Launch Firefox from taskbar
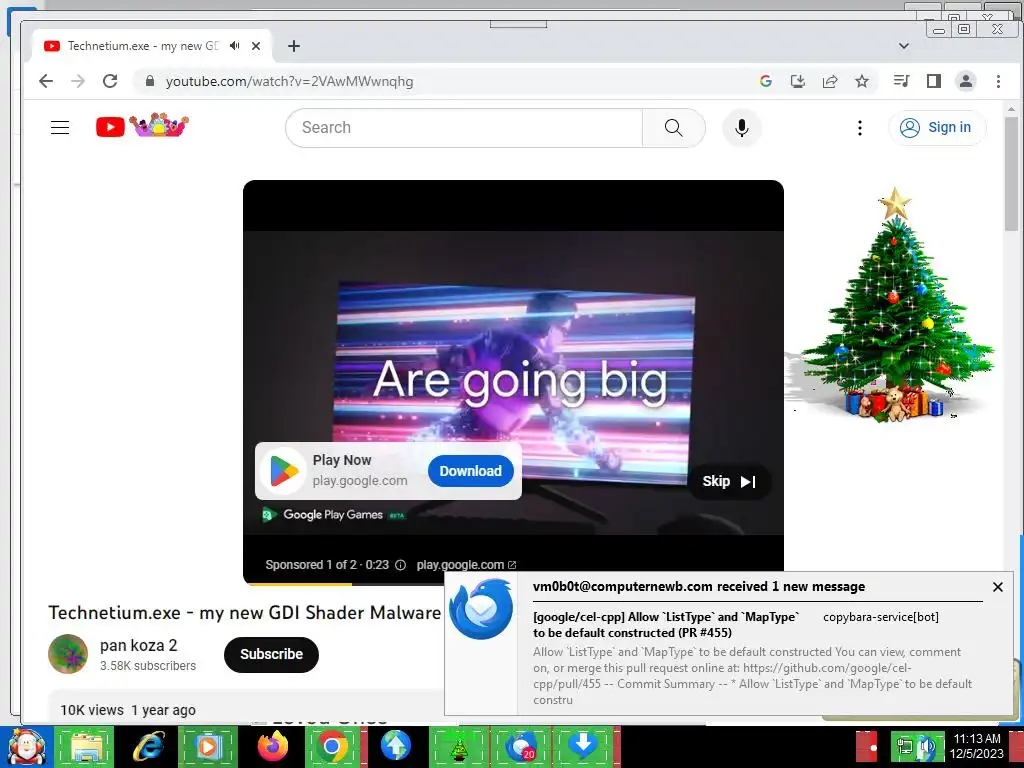1024x768 pixels. 272,747
